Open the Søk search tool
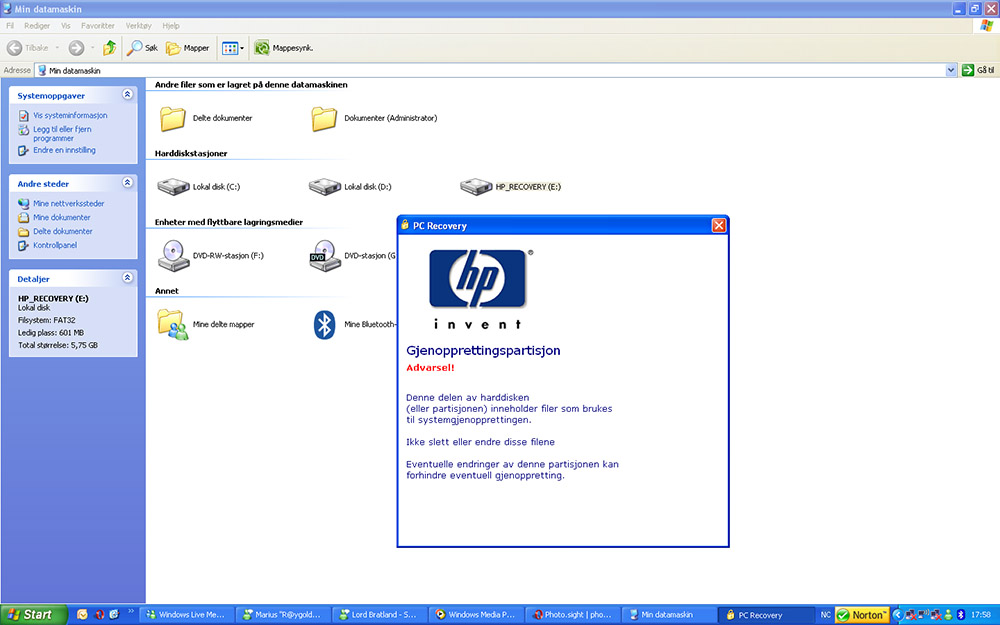This screenshot has width=1000, height=625. point(142,48)
